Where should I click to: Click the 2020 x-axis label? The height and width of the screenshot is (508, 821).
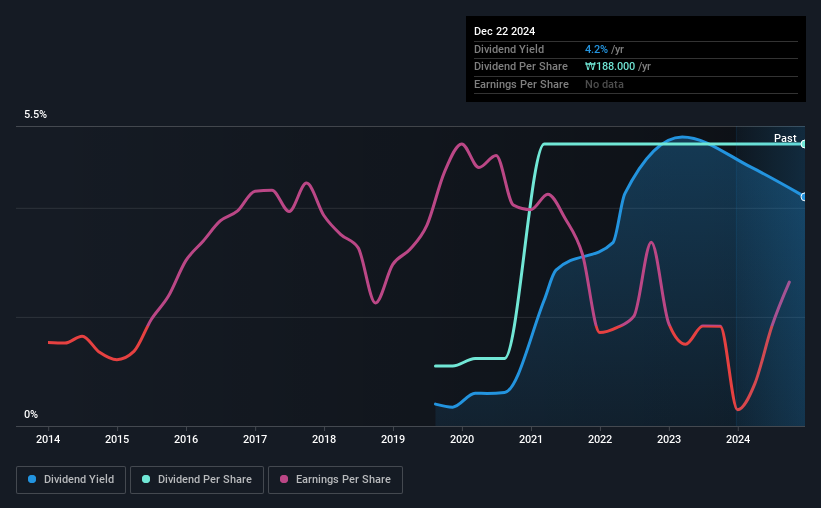pos(462,439)
